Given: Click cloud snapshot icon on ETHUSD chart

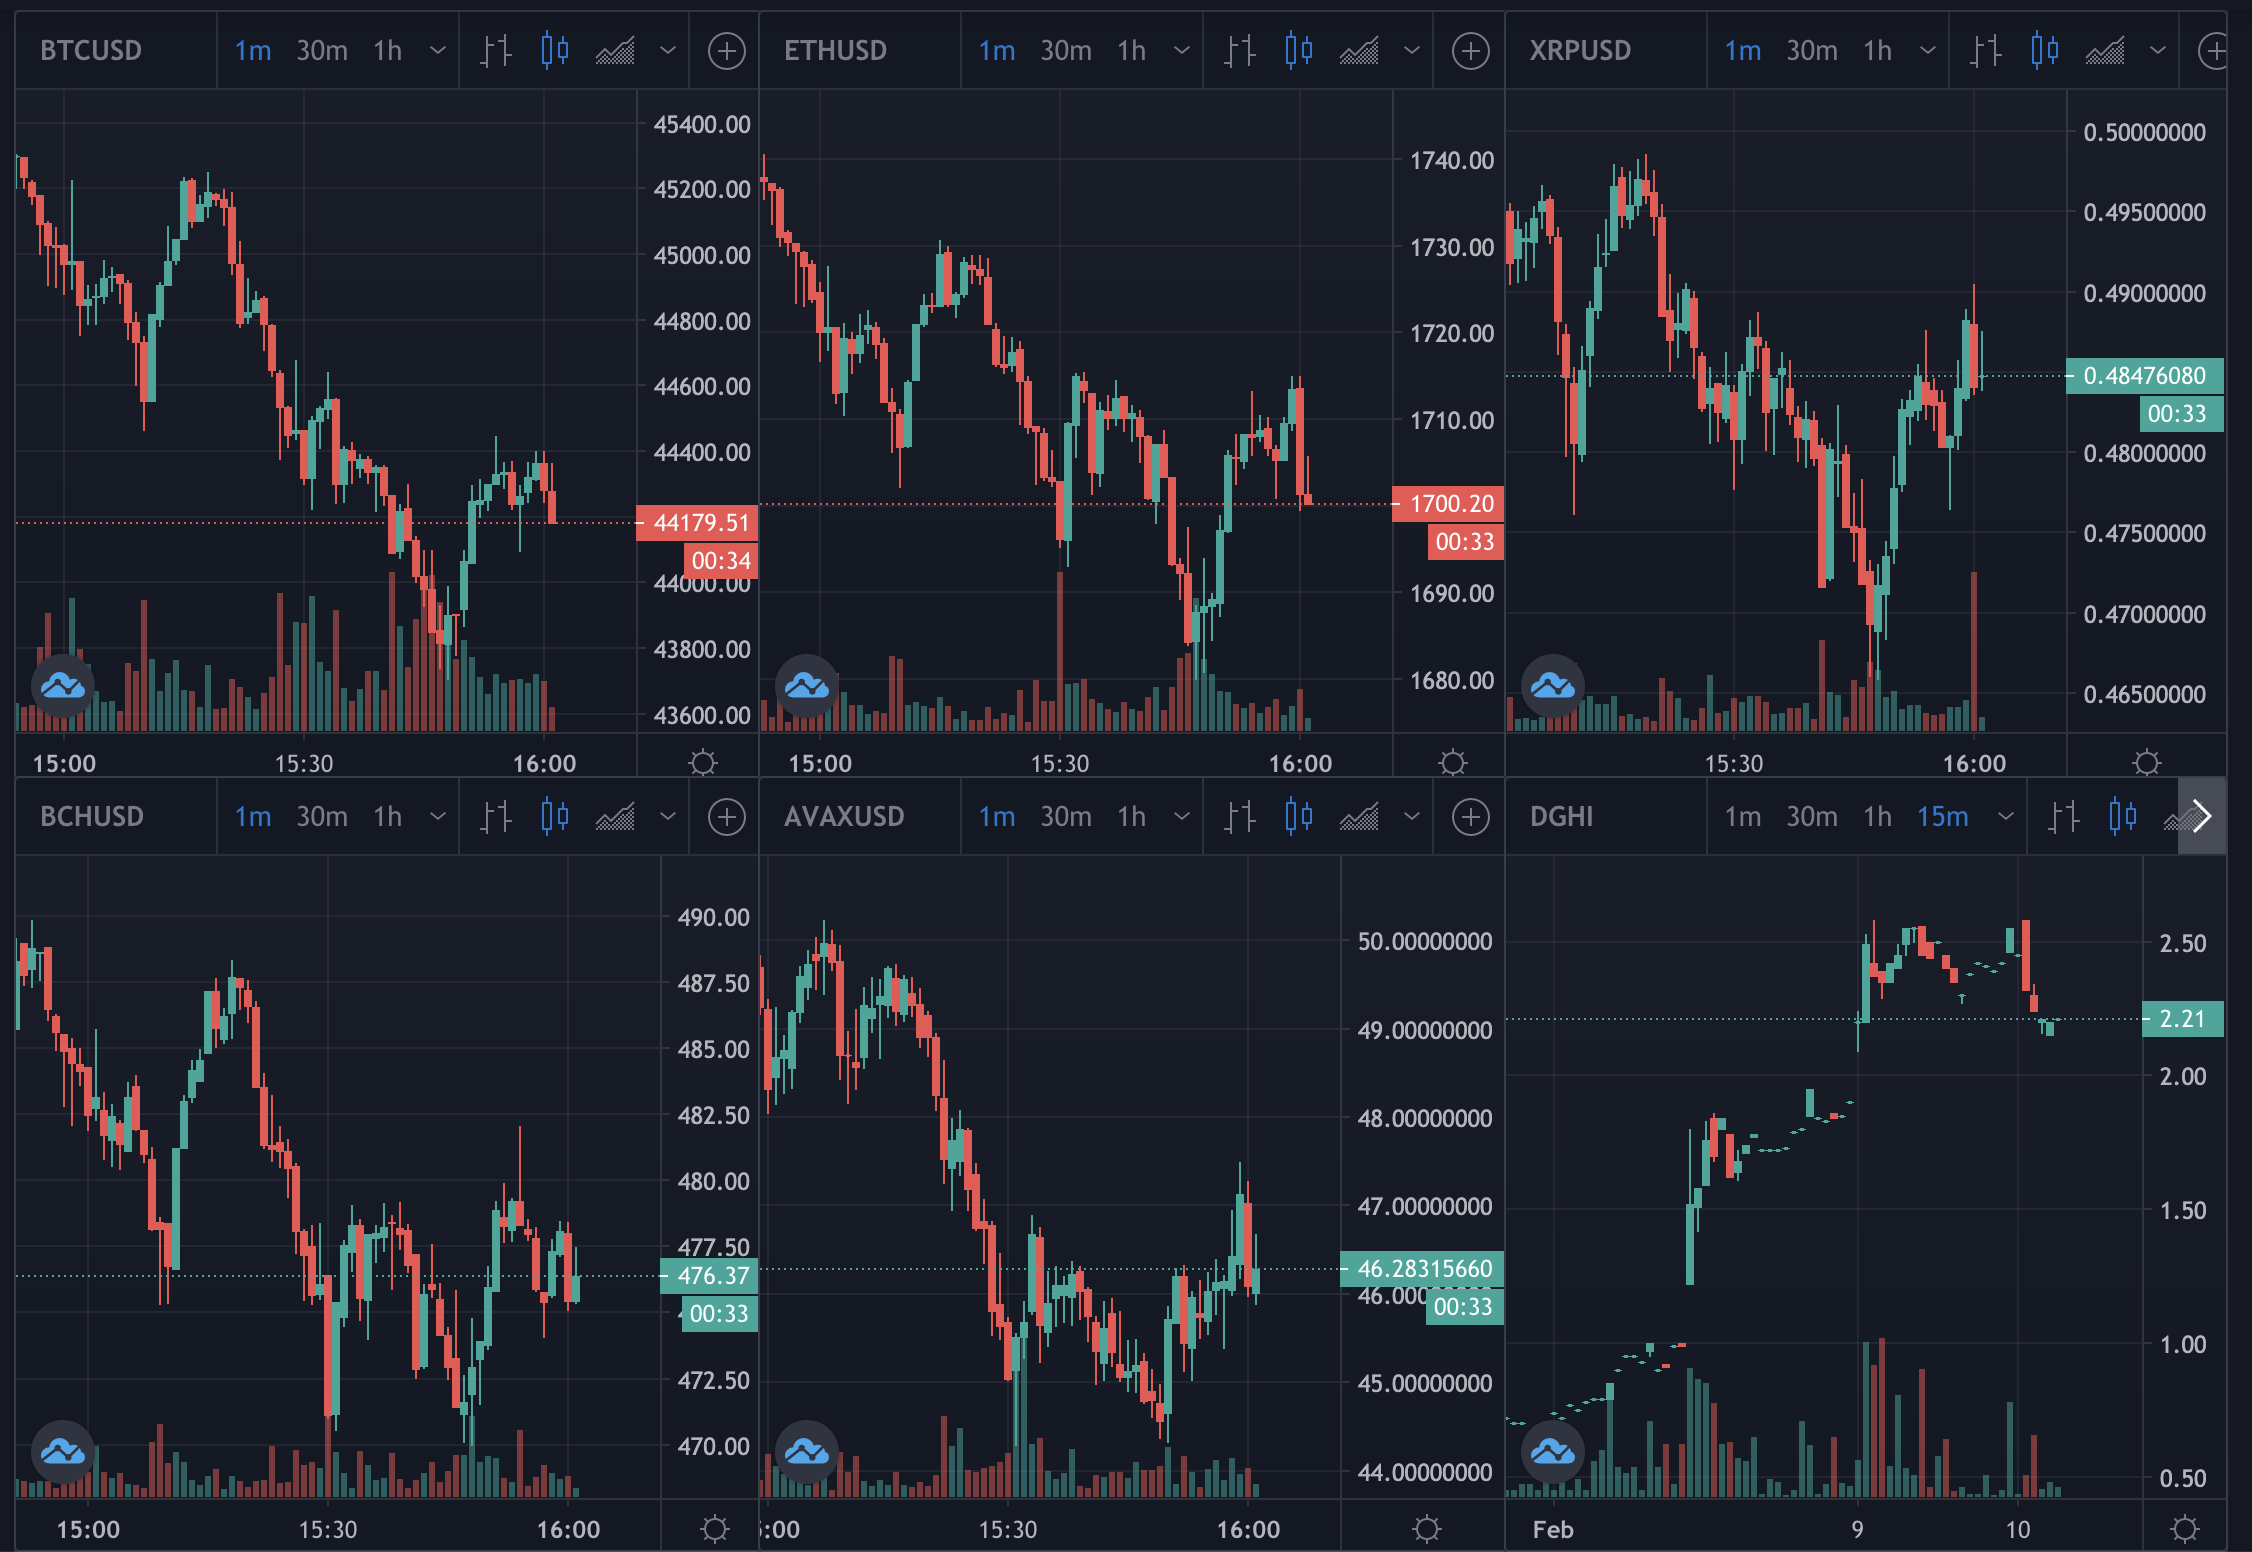Looking at the screenshot, I should coord(807,686).
